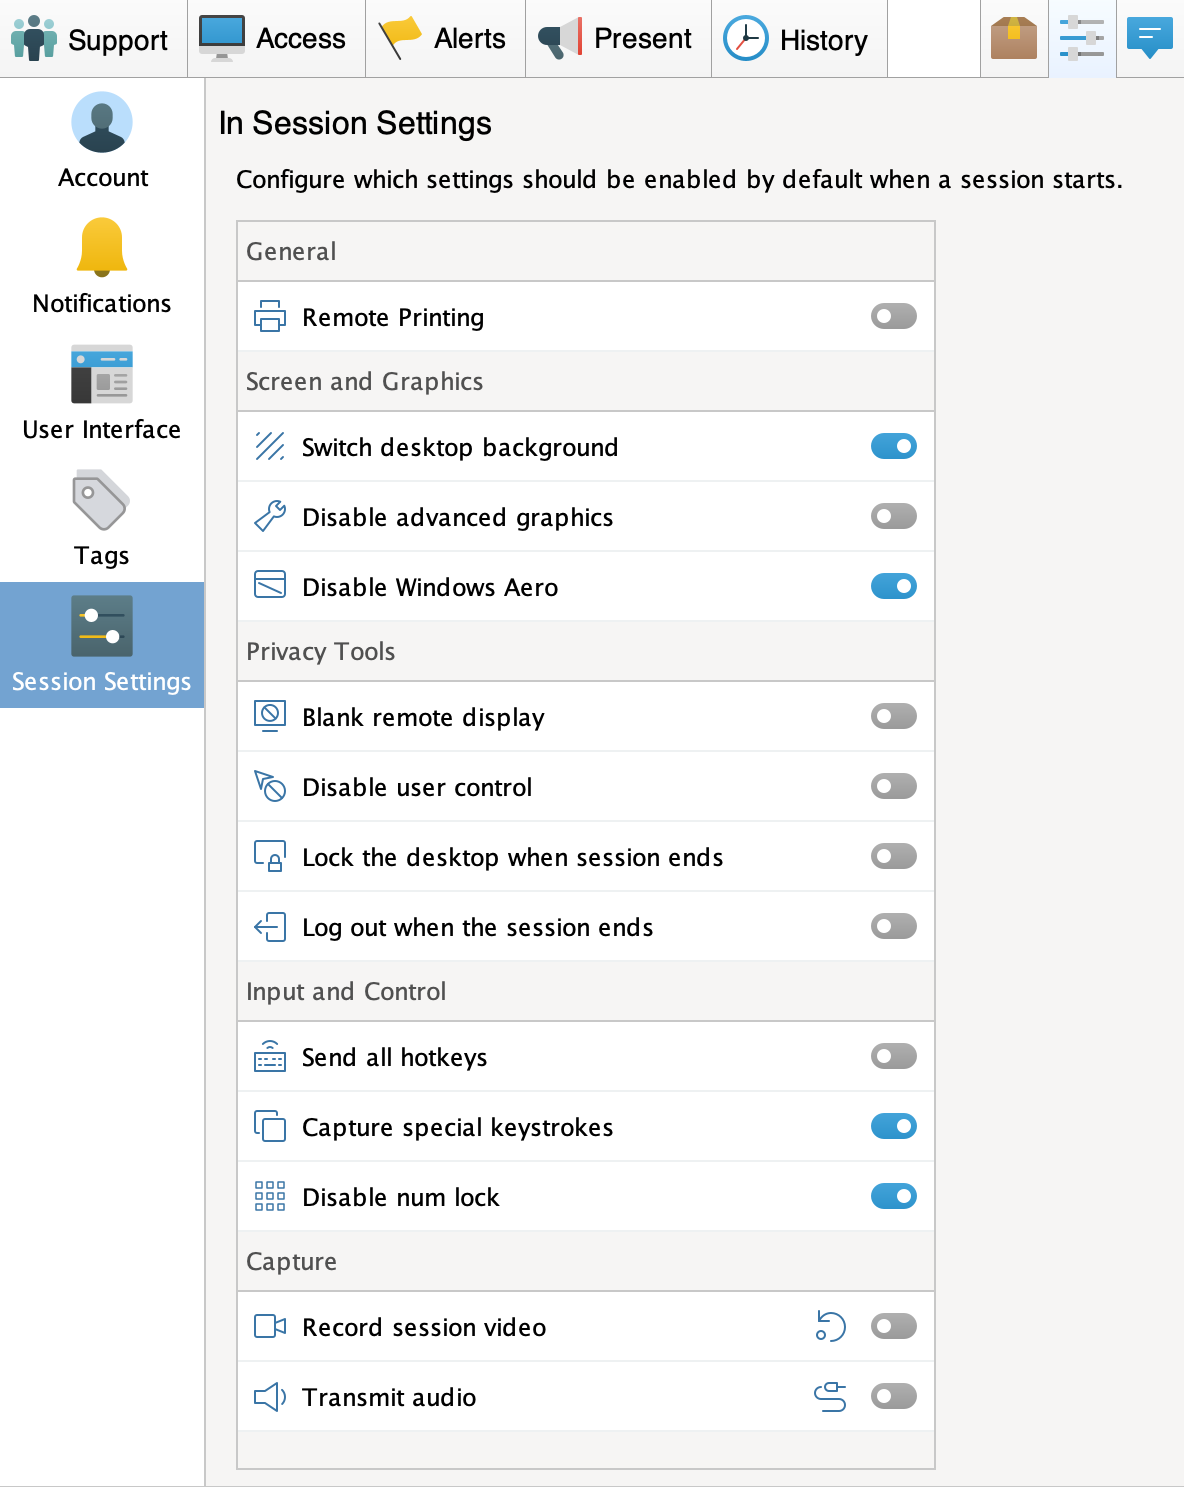Open User Interface settings in the sidebar

tap(102, 393)
